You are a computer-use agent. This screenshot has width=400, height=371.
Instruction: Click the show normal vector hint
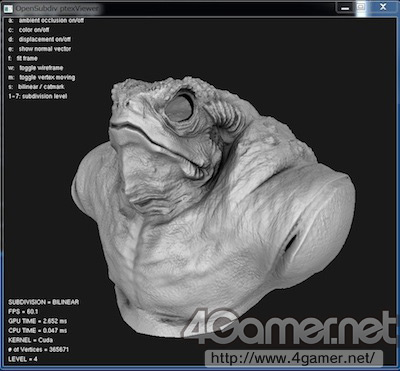tap(40, 49)
